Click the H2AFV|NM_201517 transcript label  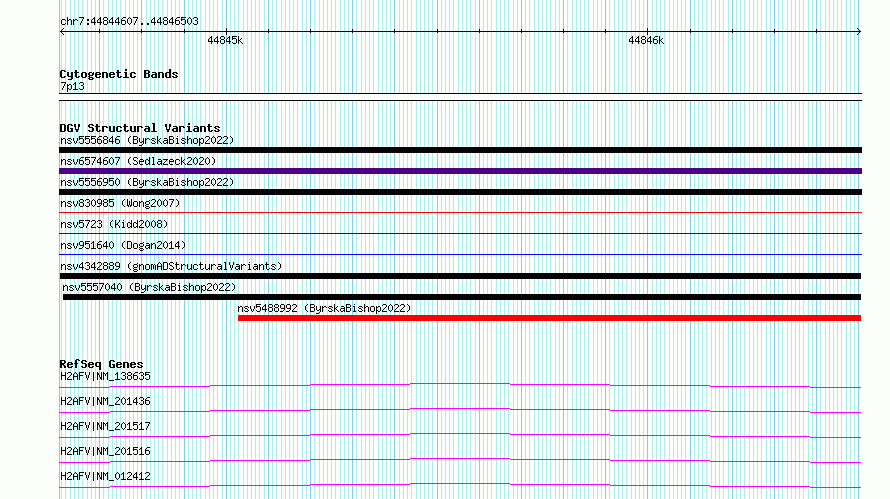click(106, 426)
